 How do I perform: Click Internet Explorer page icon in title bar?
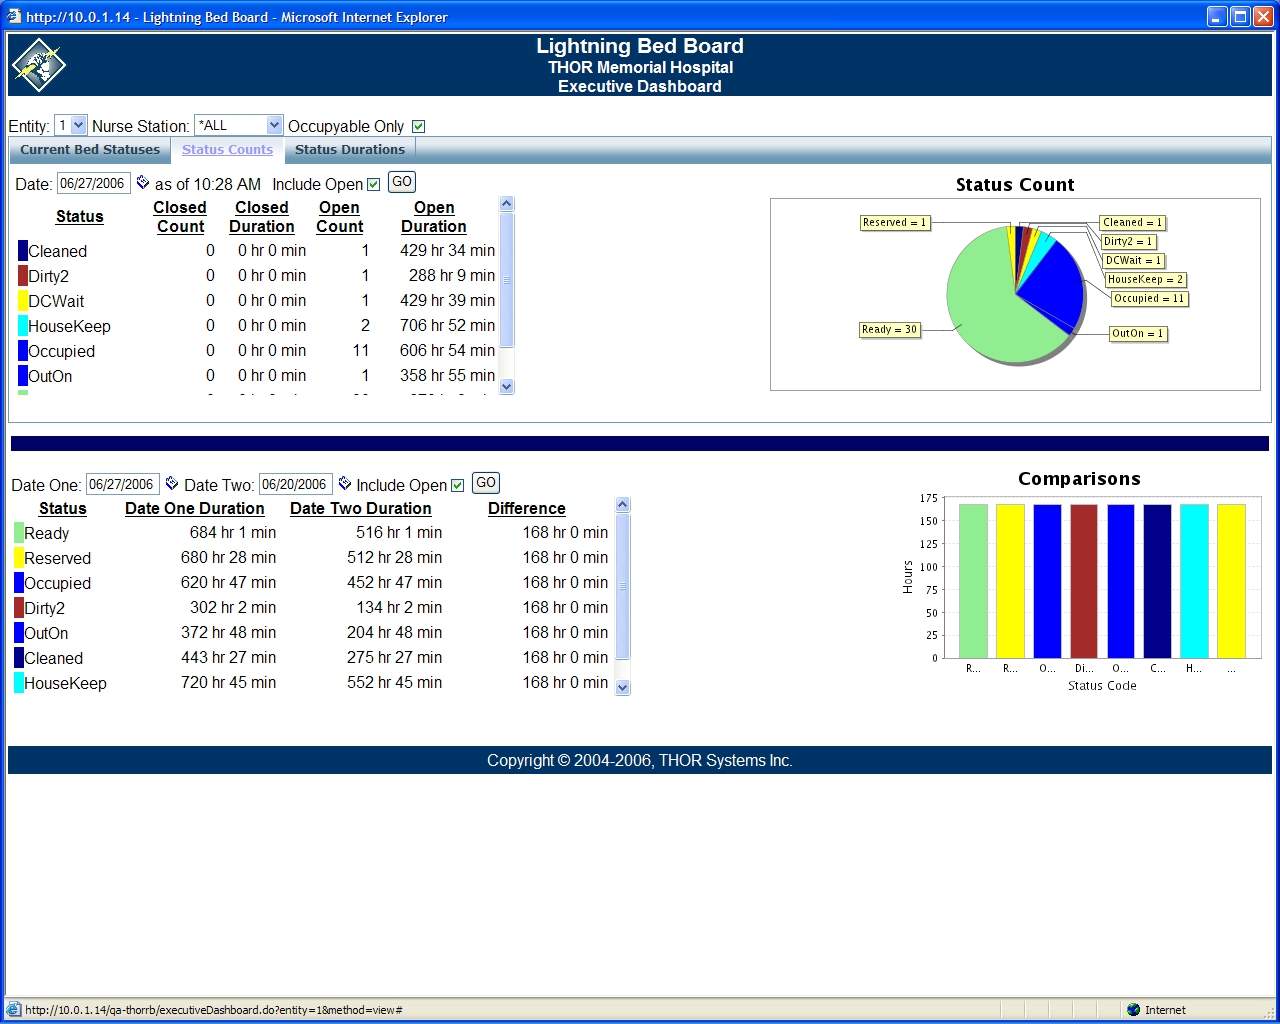tap(14, 16)
